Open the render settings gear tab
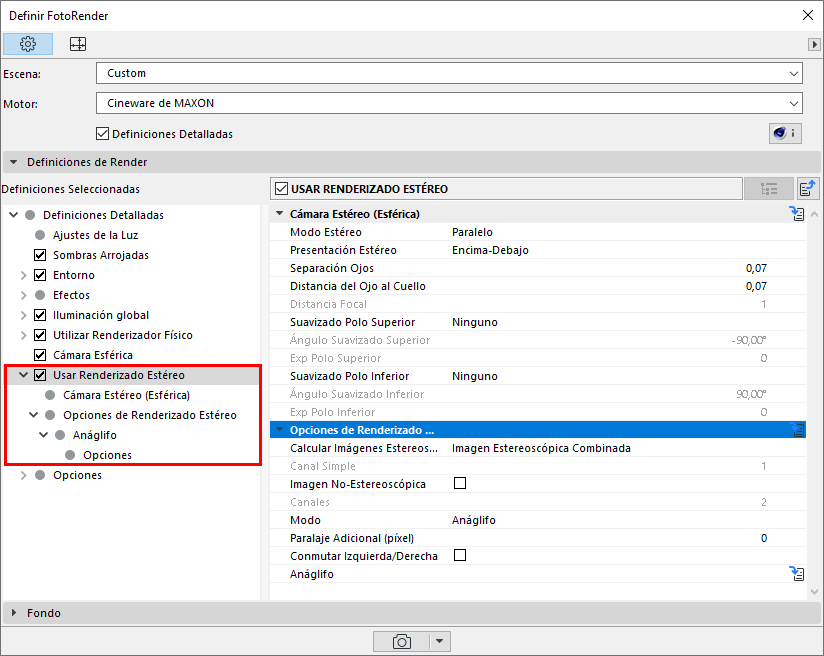Image resolution: width=824 pixels, height=656 pixels. click(28, 44)
